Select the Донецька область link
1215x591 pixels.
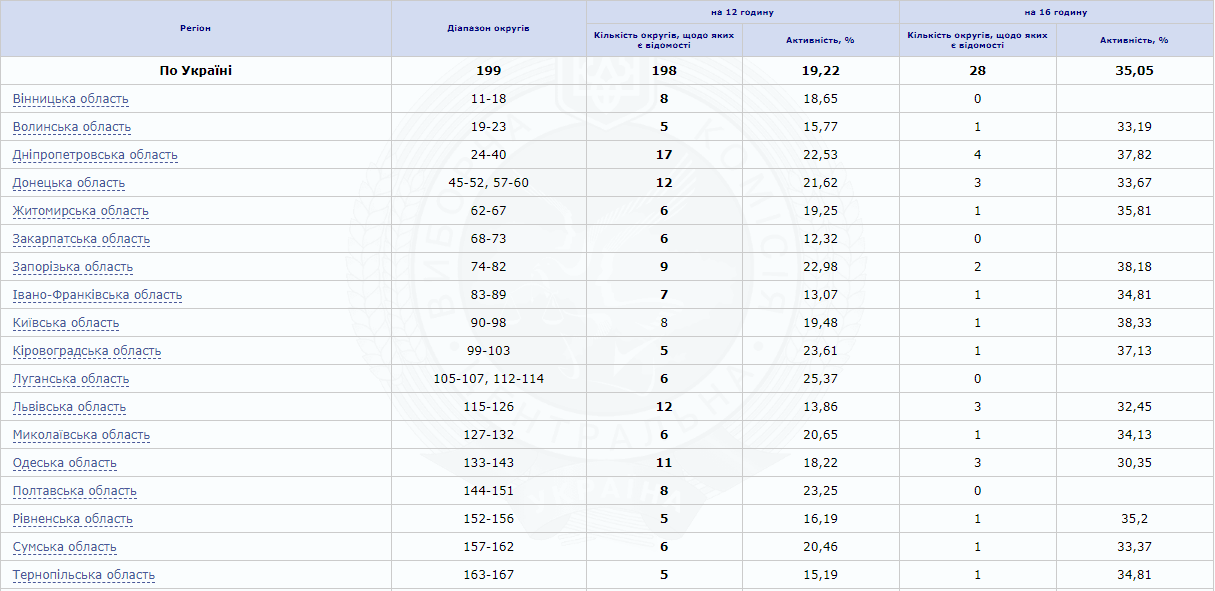coord(69,183)
